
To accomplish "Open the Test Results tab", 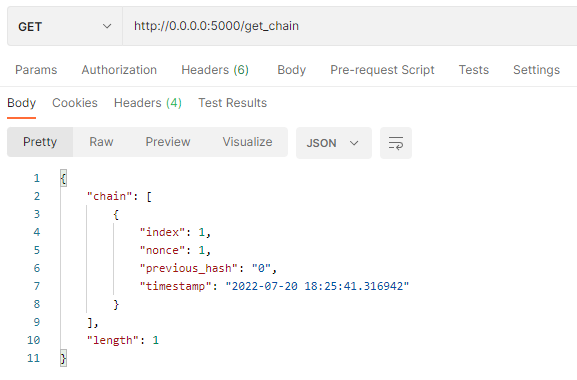I will point(233,103).
